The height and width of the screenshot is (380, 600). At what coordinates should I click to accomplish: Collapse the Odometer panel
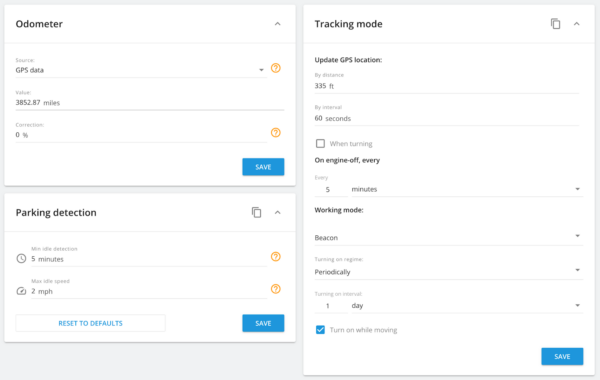(277, 24)
